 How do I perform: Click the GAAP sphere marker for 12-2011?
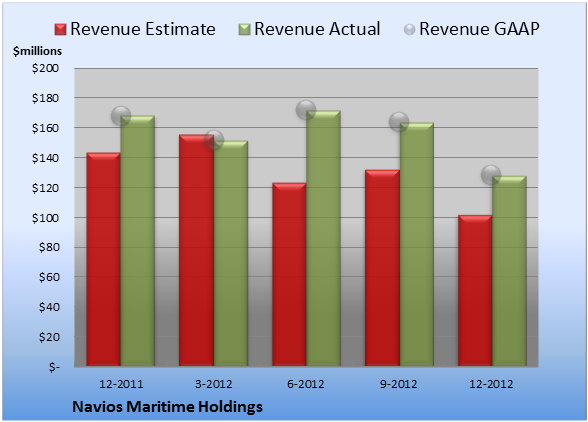point(121,116)
